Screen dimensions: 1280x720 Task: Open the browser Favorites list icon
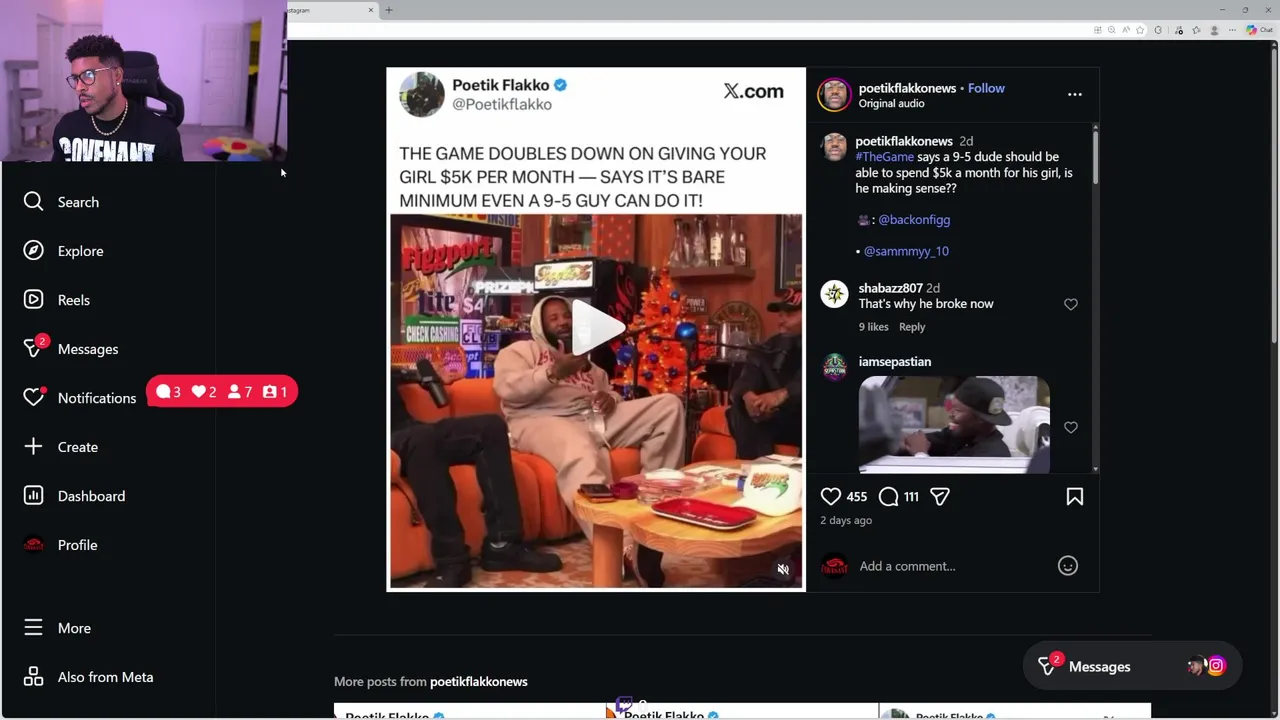(1196, 30)
